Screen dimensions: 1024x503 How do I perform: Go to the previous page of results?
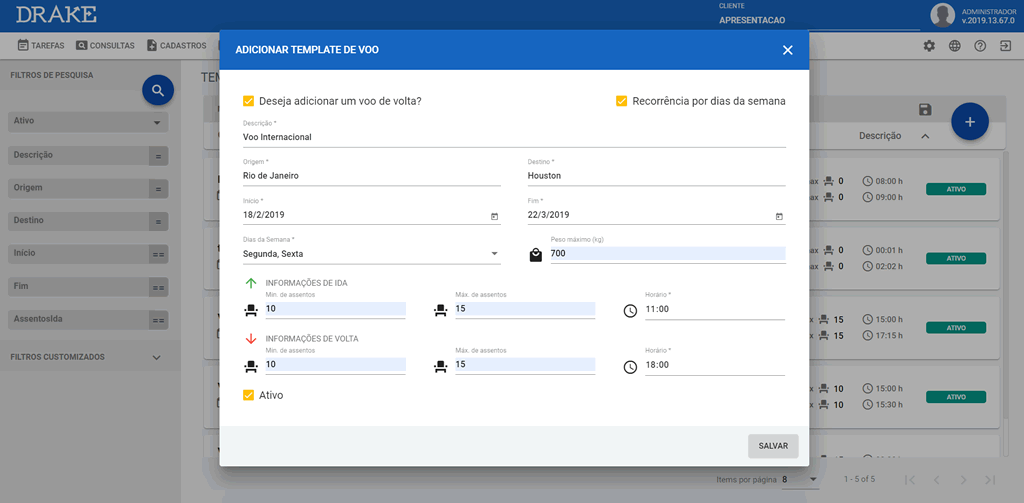[x=936, y=480]
